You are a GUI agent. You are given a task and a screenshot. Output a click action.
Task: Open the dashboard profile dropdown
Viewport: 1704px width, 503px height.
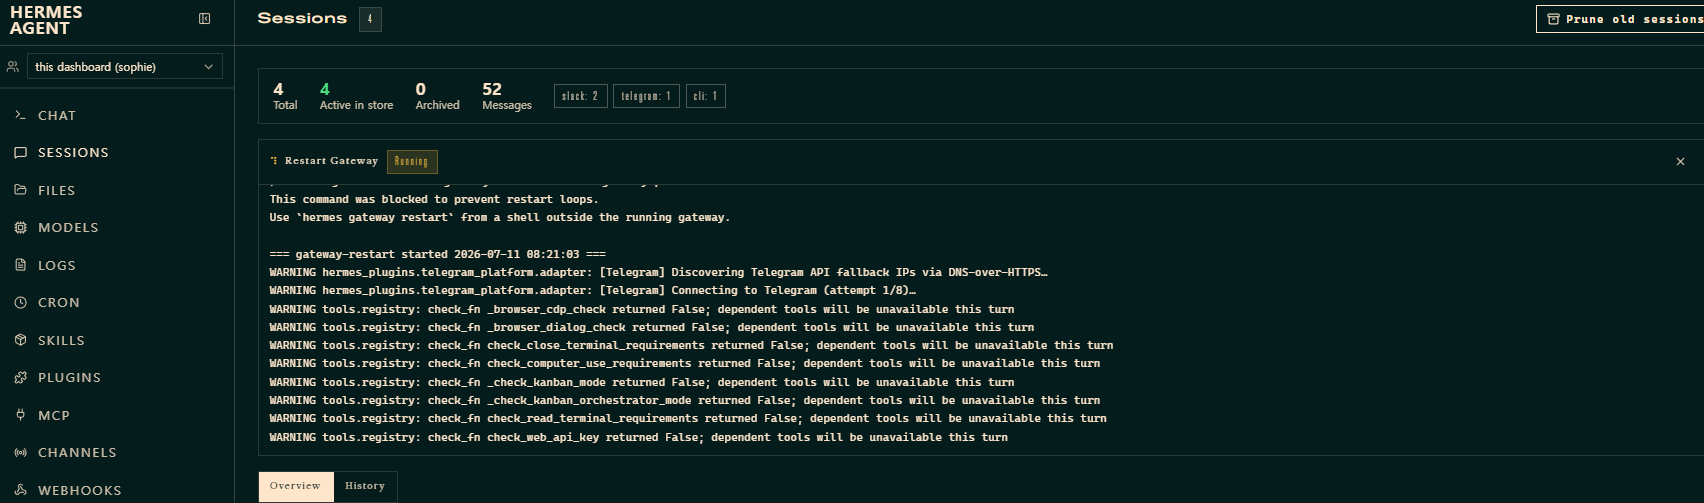(125, 67)
